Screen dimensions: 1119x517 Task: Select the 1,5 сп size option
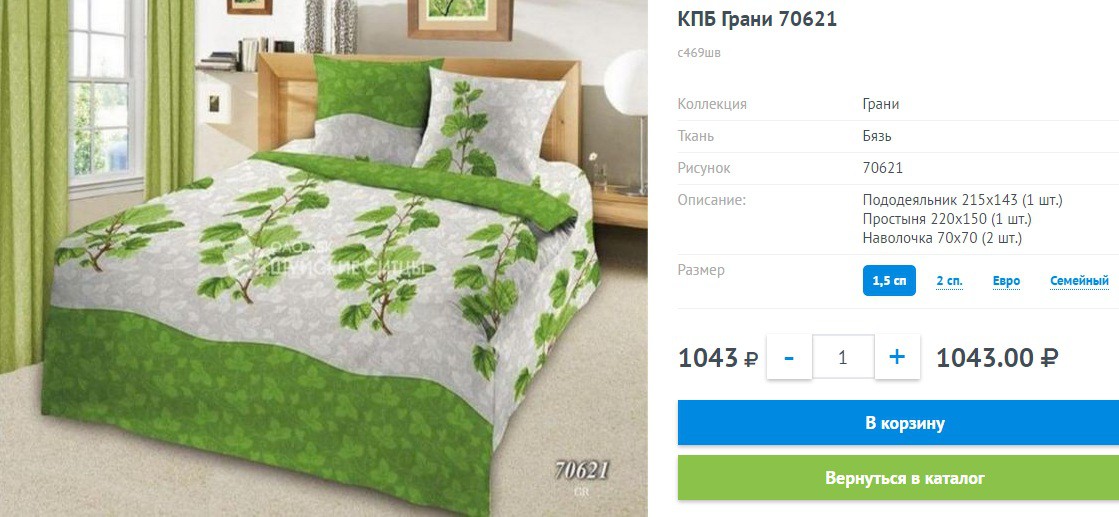pos(889,281)
